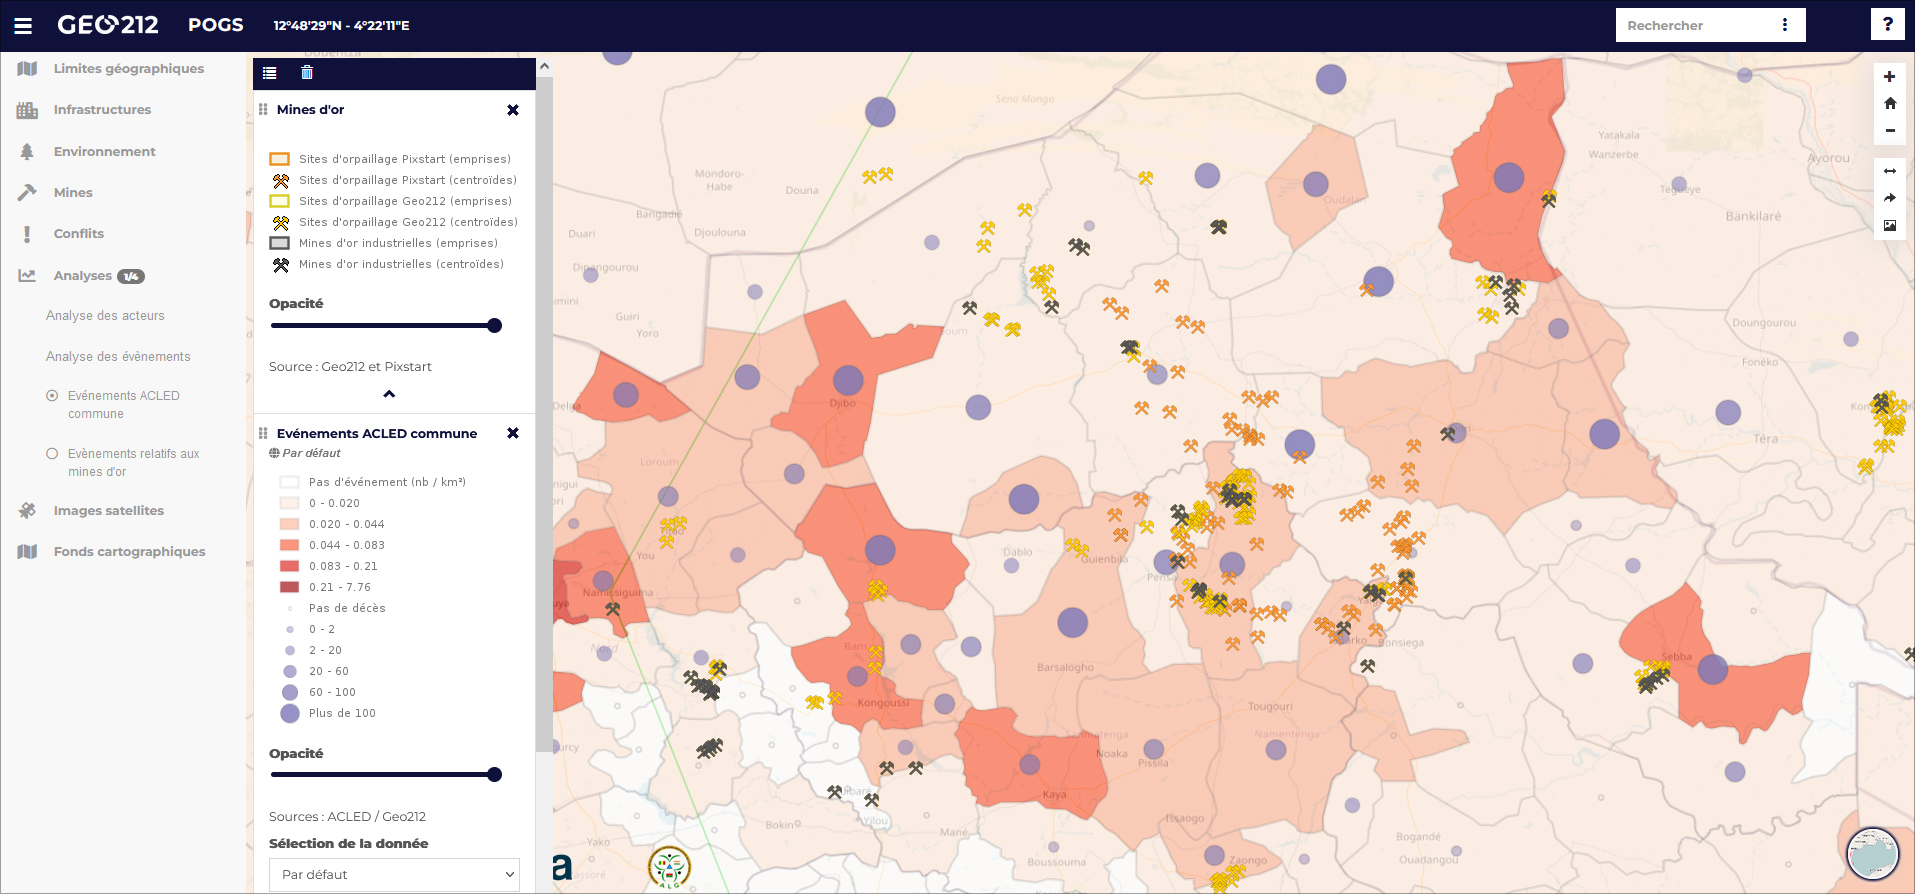Zoom out of the map with minus
Viewport: 1915px width, 894px height.
point(1889,130)
